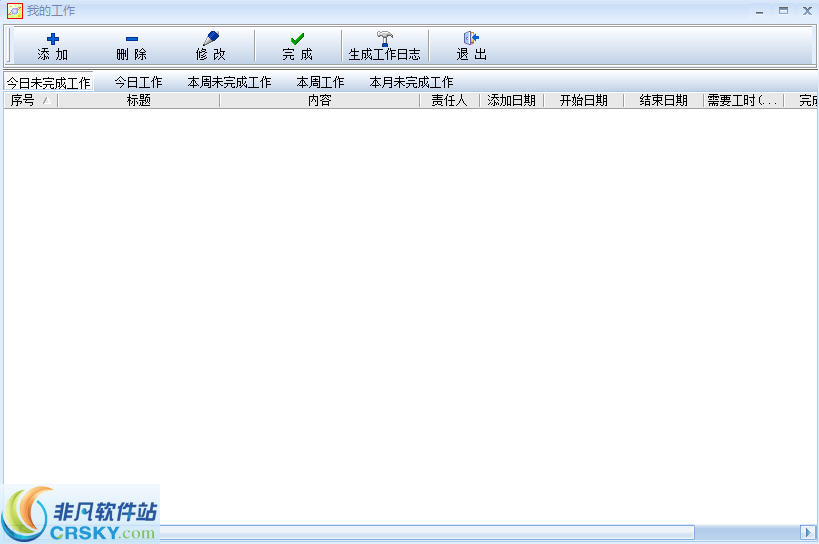
Task: Sort by 开始日期 column header
Action: tap(583, 100)
